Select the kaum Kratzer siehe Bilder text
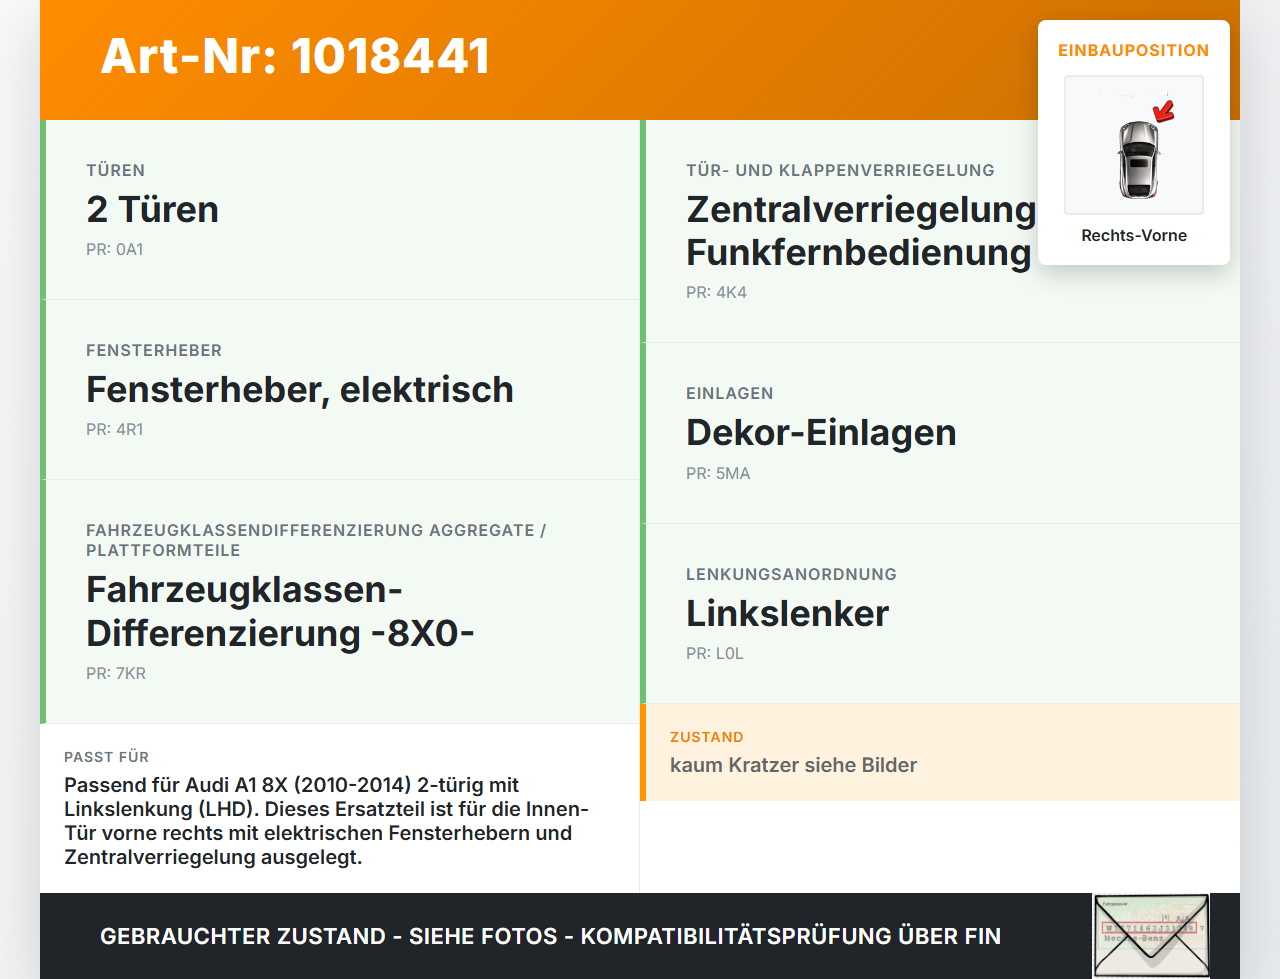This screenshot has height=979, width=1280. tap(793, 765)
